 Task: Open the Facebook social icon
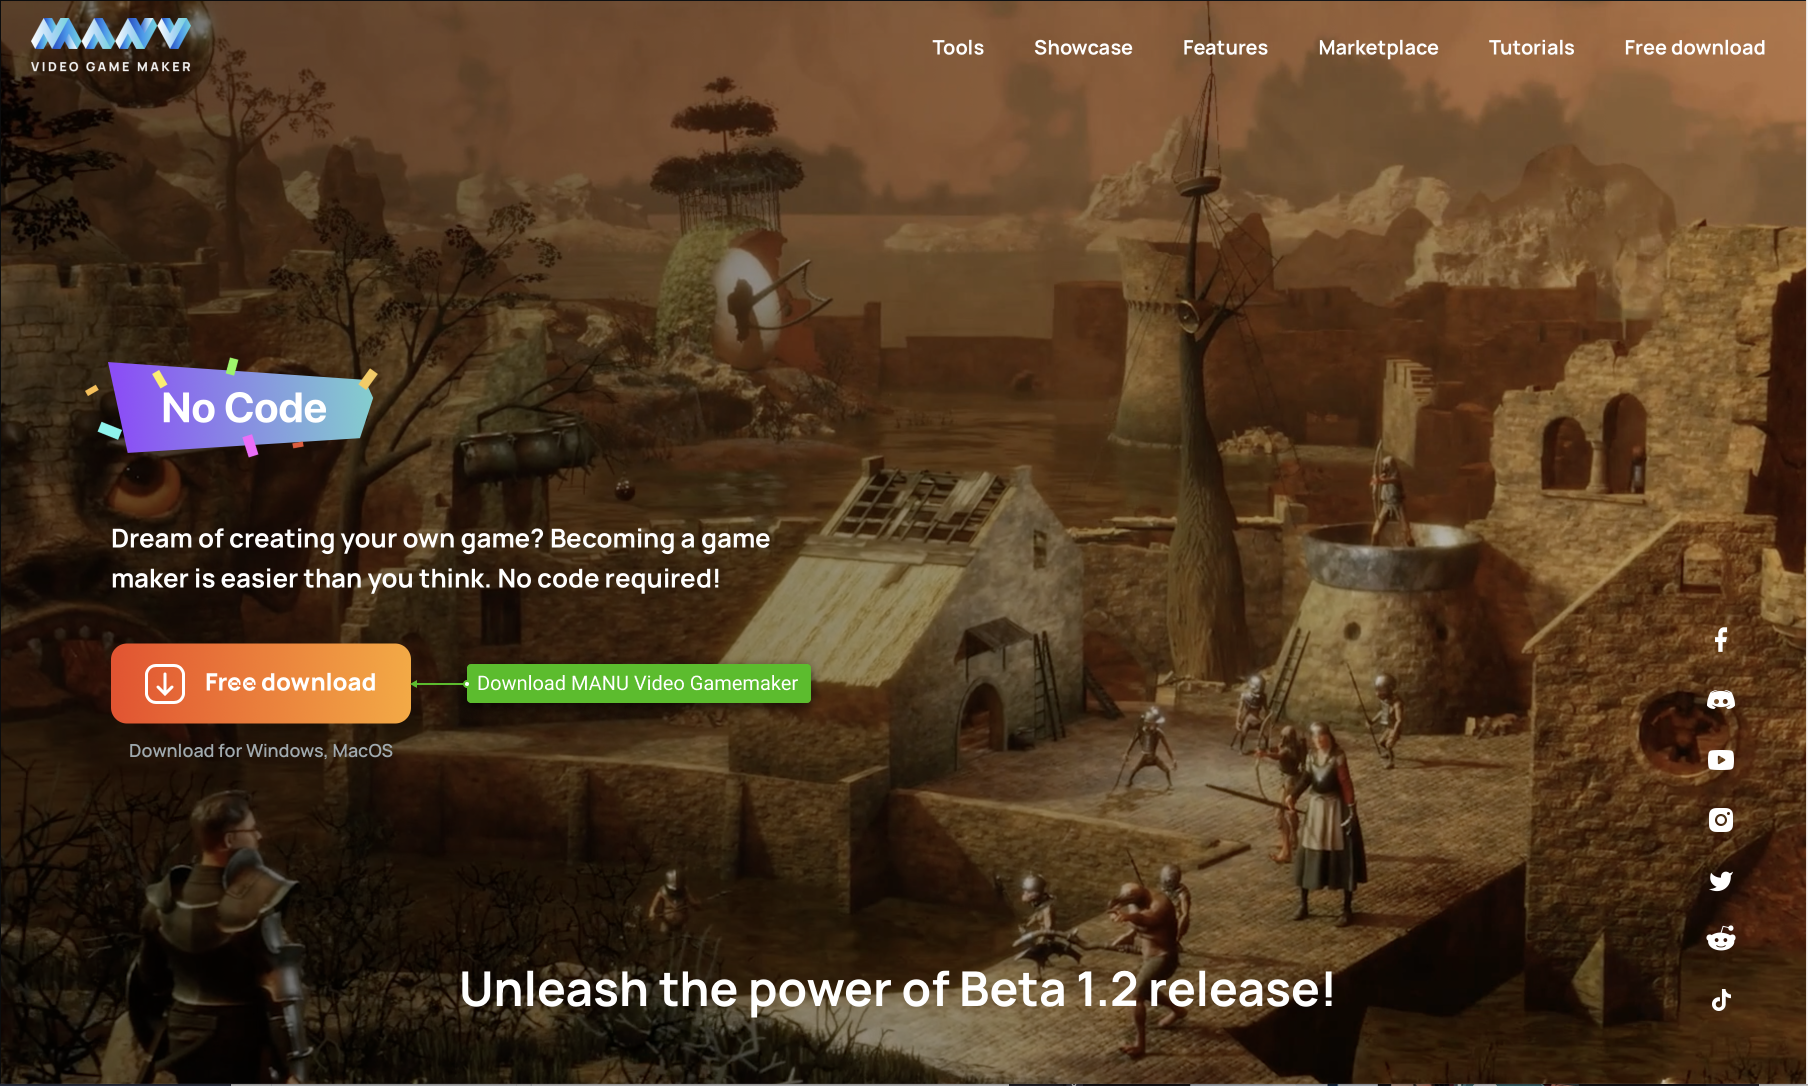click(1720, 640)
